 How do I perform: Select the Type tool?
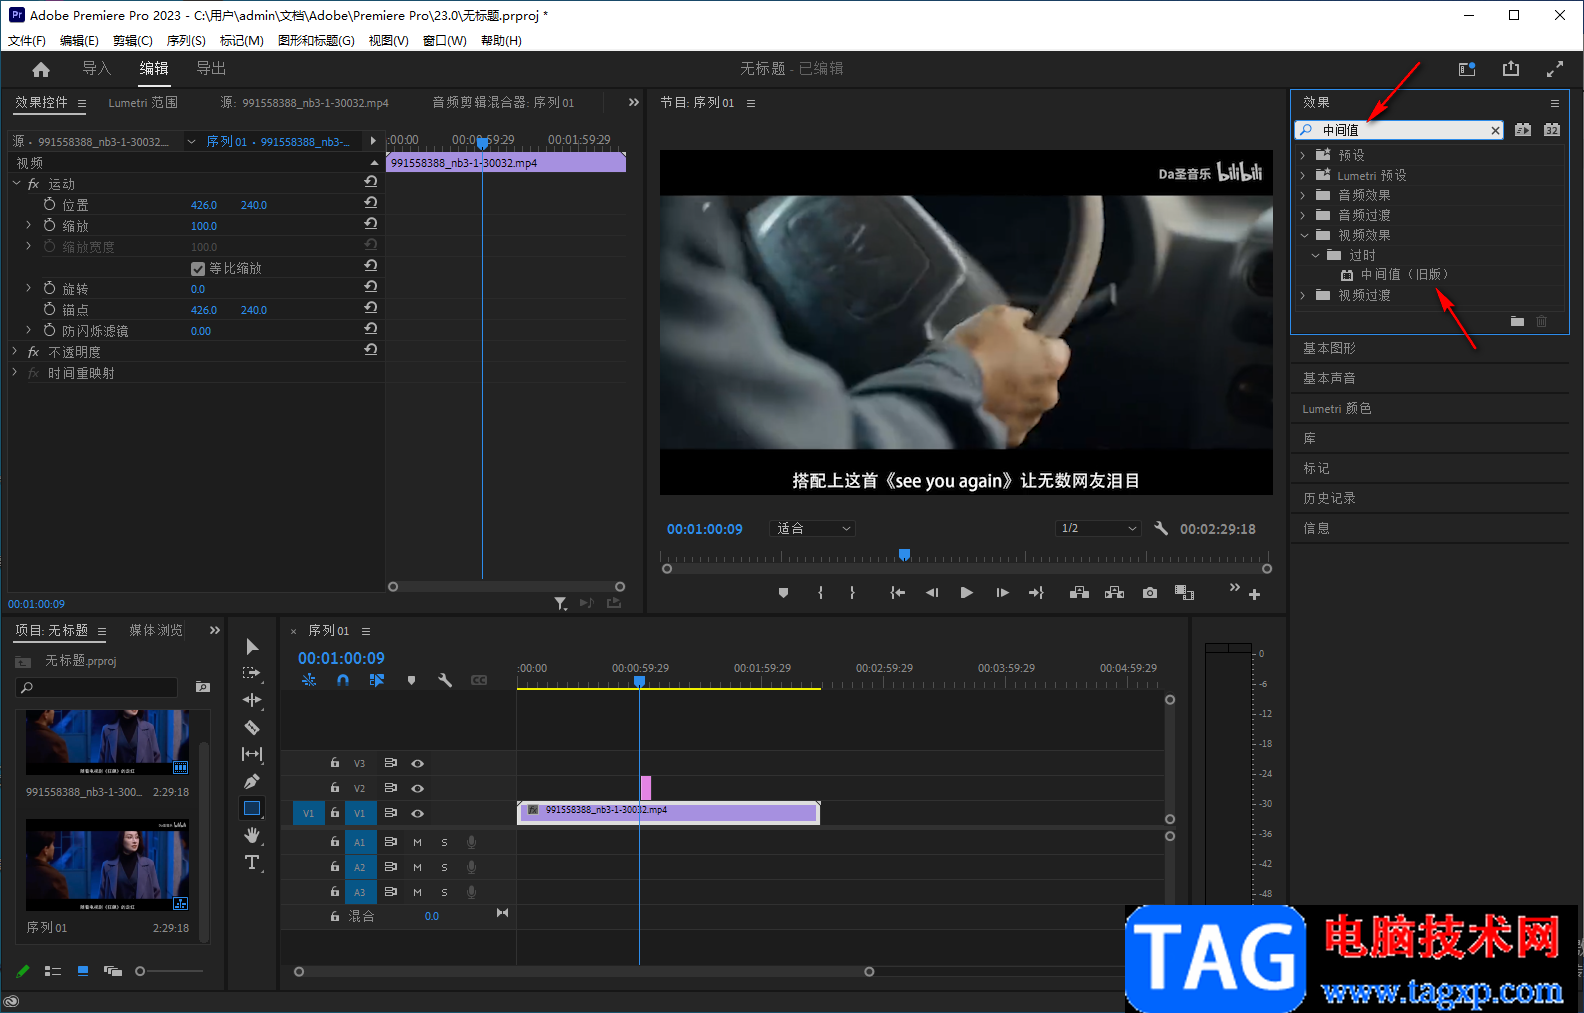coord(252,862)
